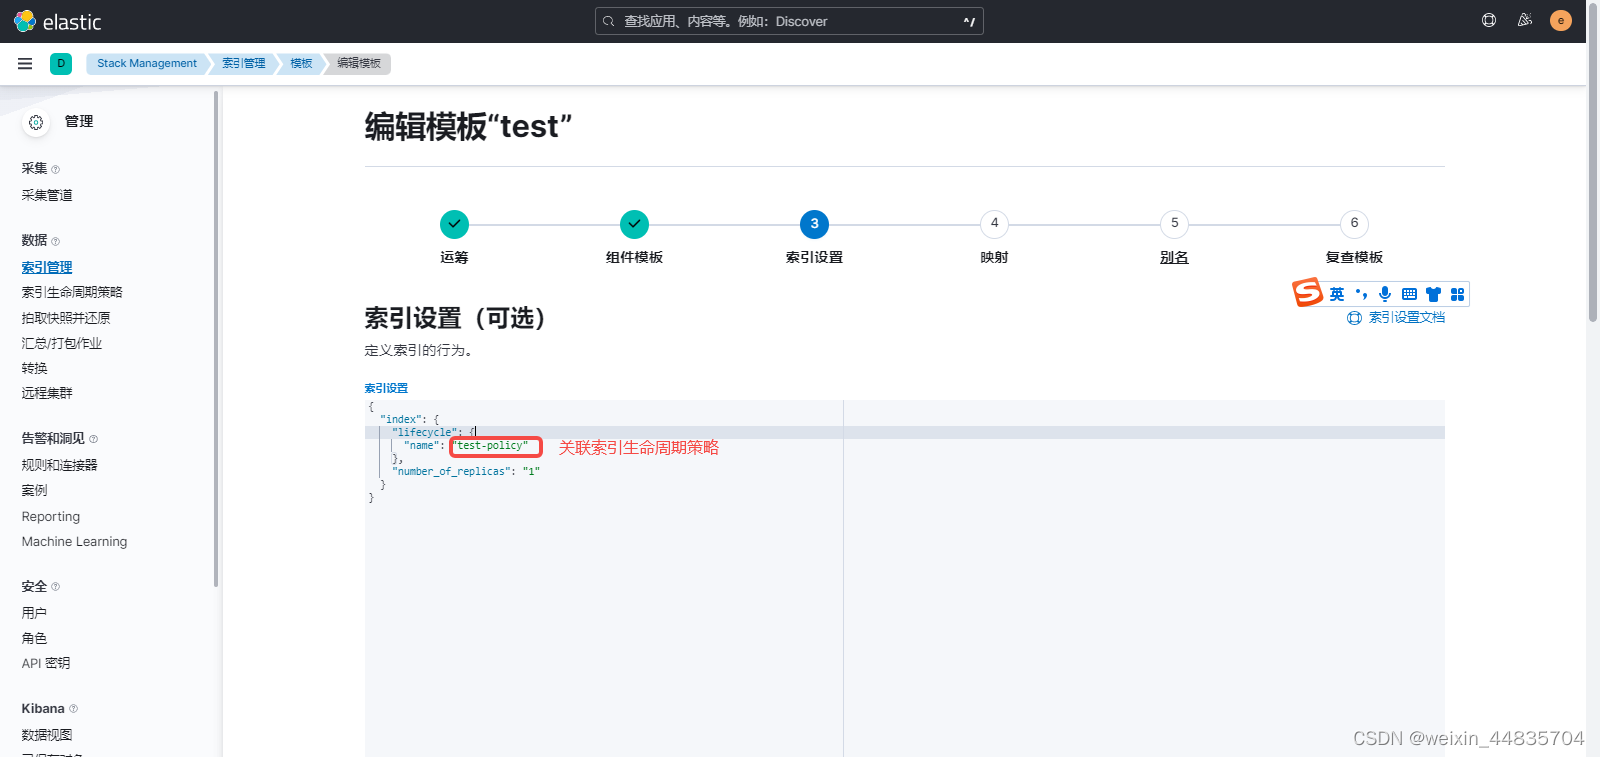1600x757 pixels.
Task: Open the Sogou soft keyboard icon
Action: (x=1409, y=294)
